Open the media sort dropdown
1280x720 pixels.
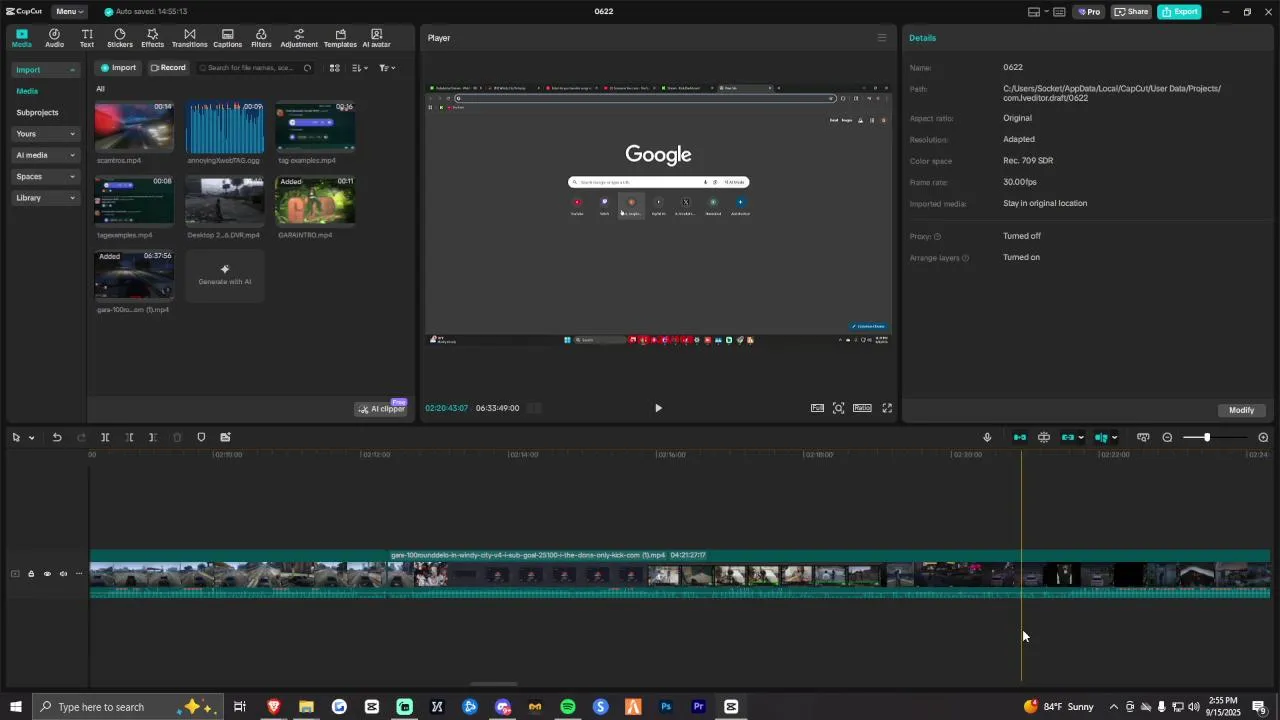click(x=360, y=68)
